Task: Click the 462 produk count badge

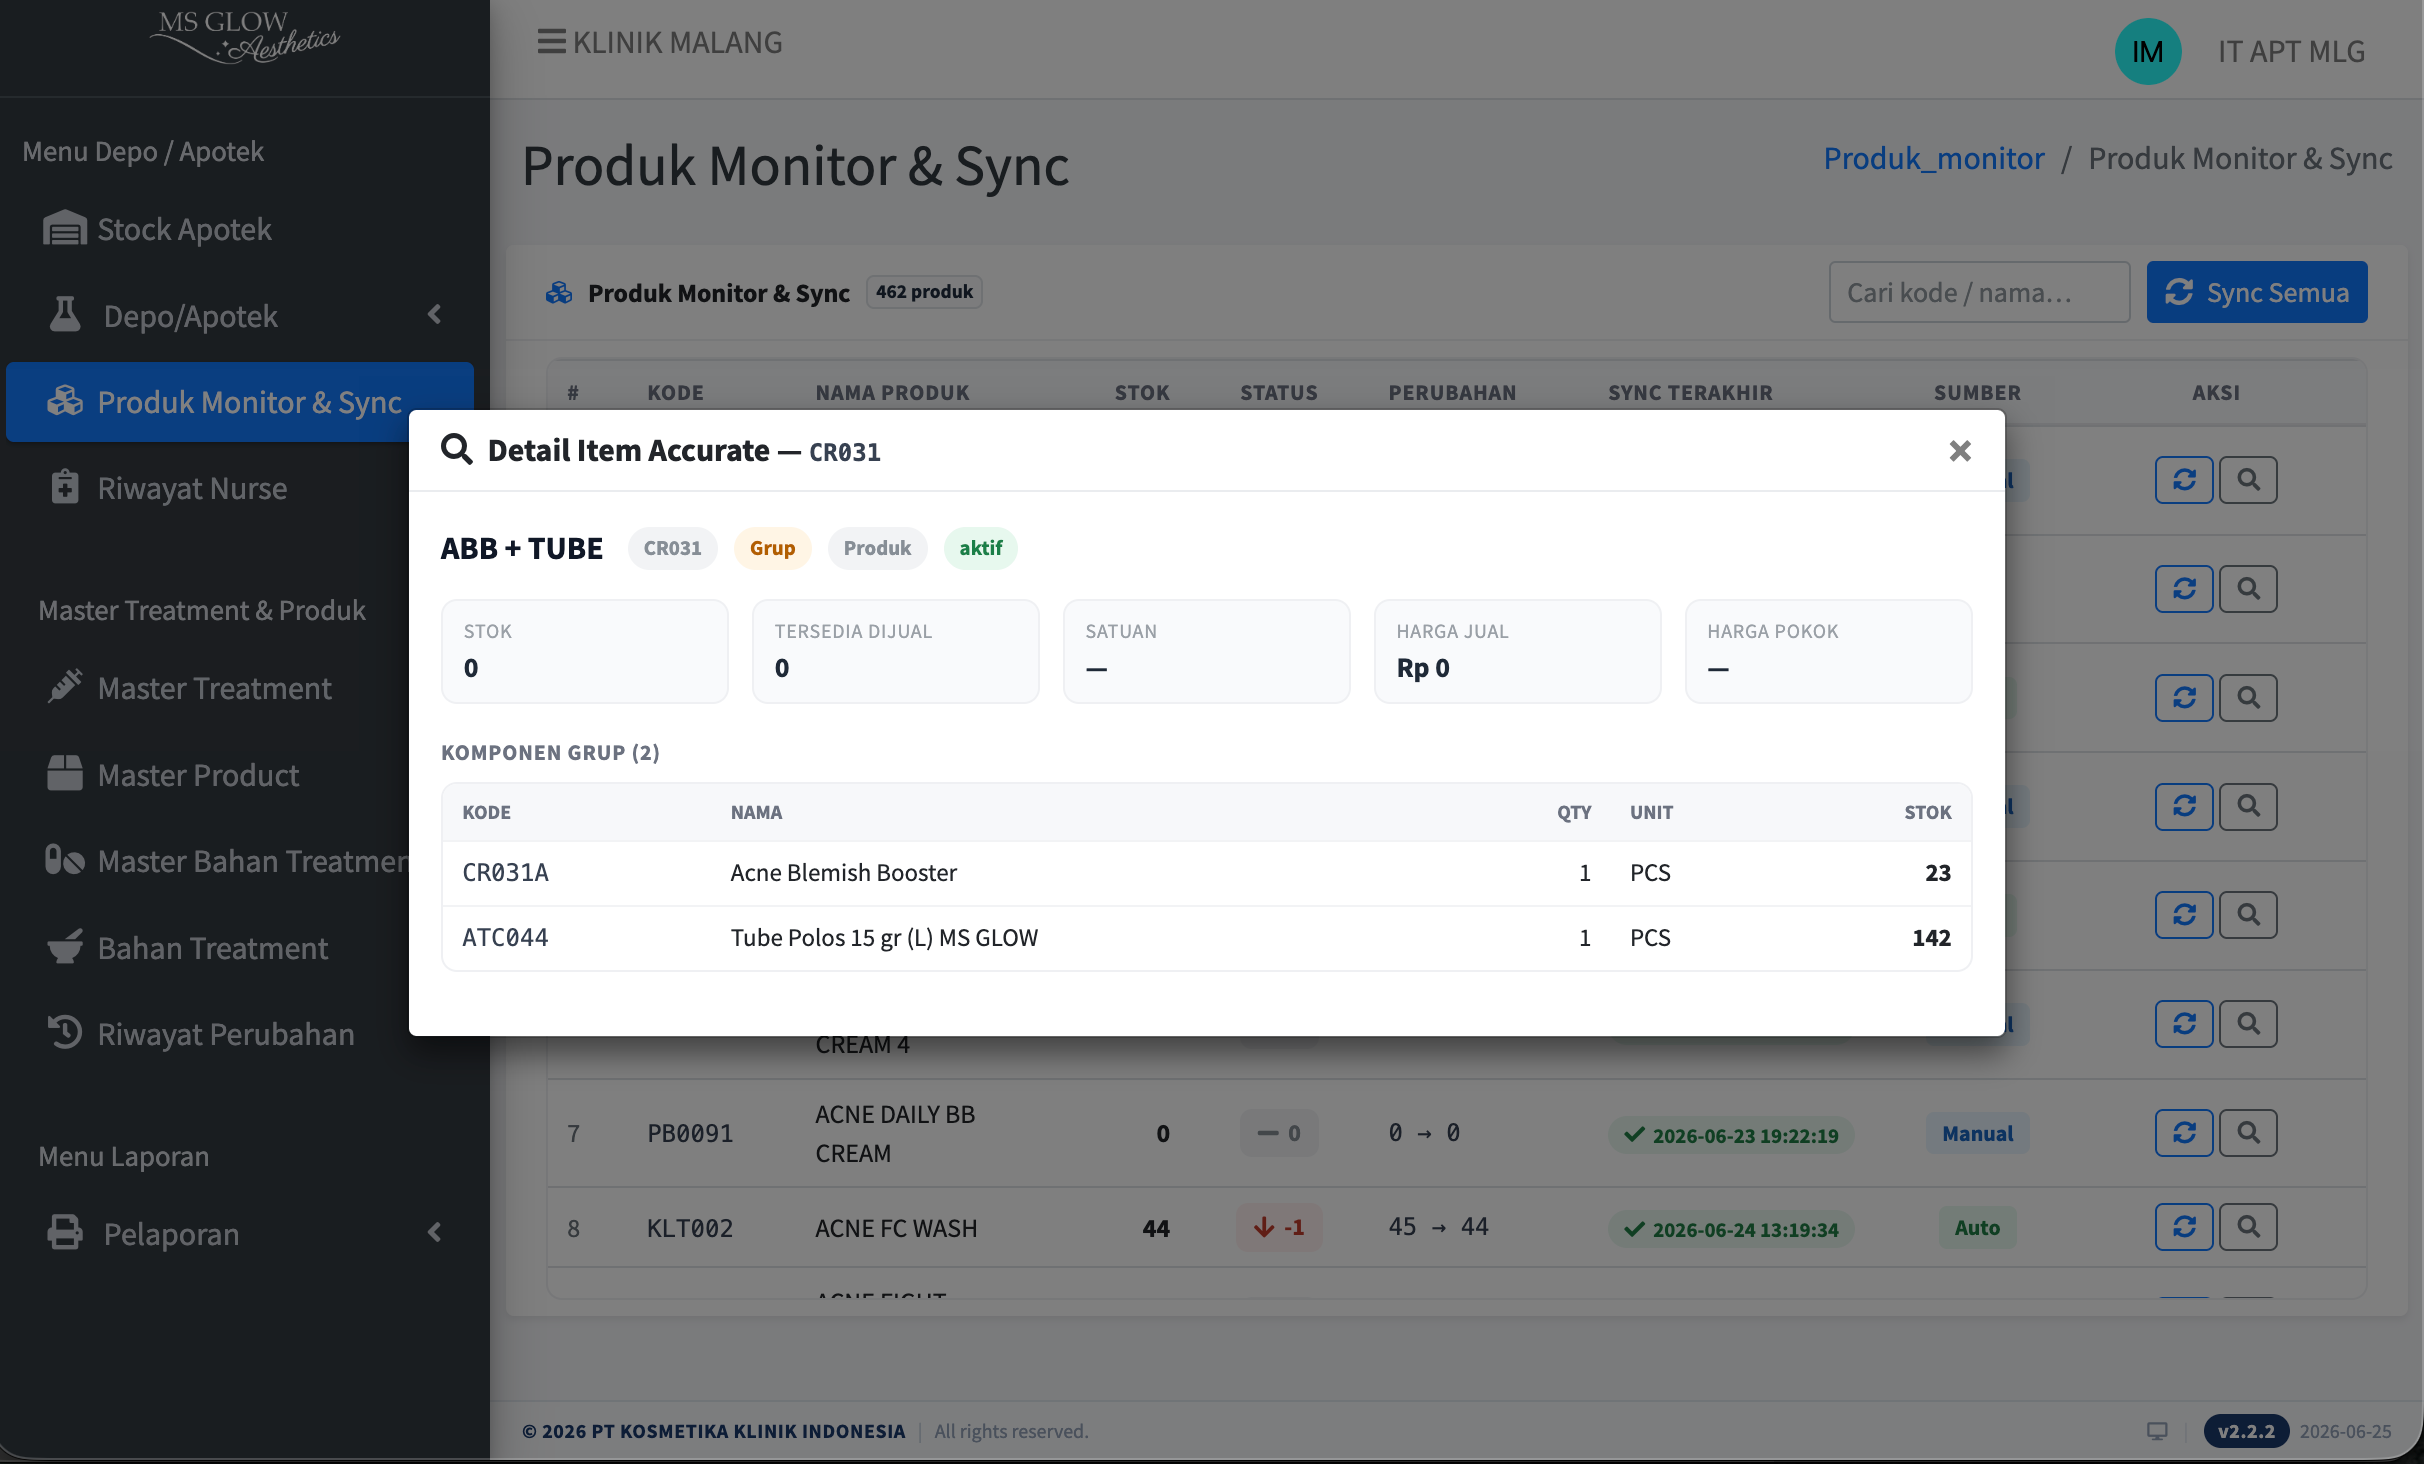Action: pos(924,292)
